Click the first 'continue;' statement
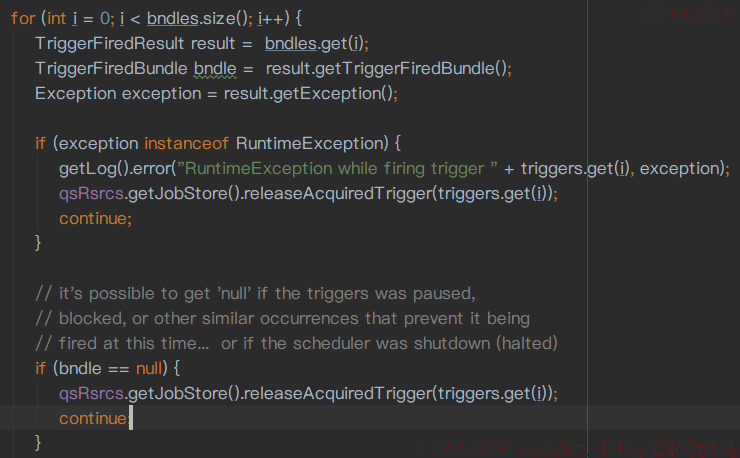This screenshot has height=458, width=740. click(x=95, y=218)
